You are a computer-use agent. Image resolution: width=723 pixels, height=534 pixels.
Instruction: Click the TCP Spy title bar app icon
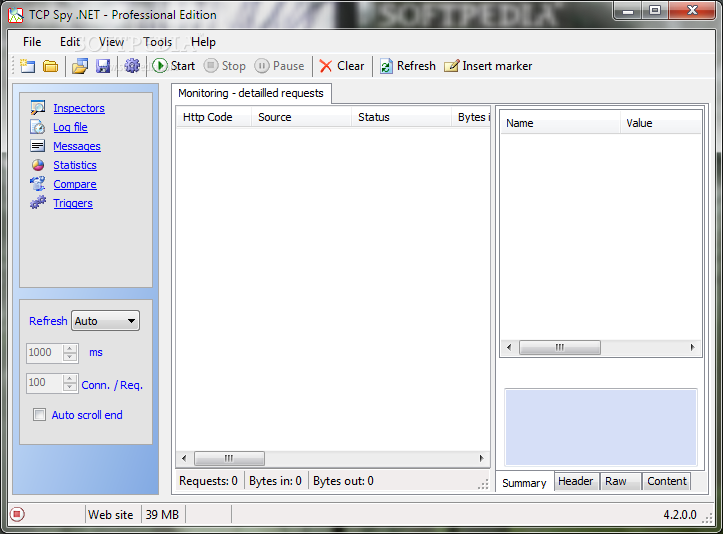pos(16,15)
